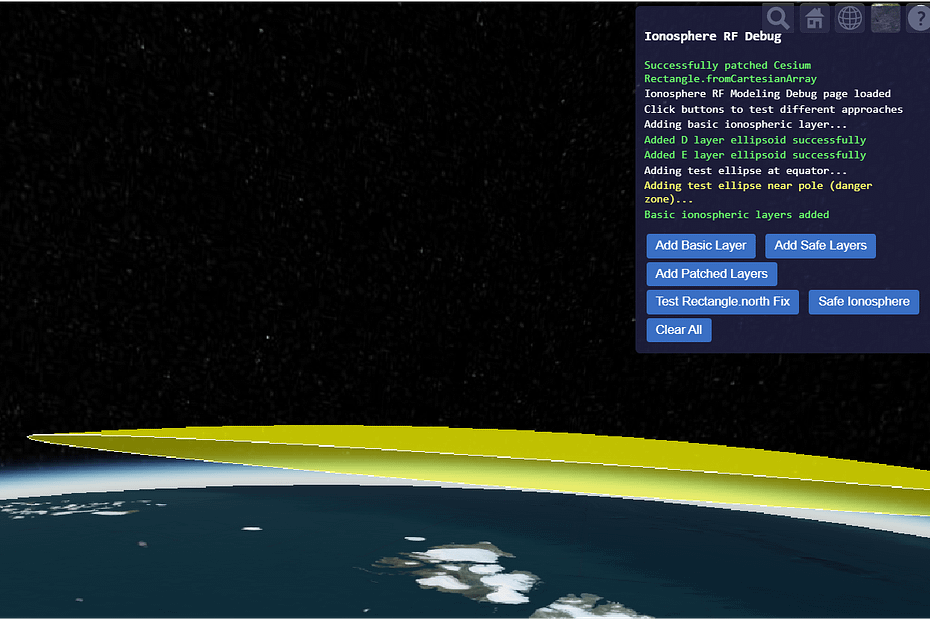Open the geocoder search magnifier icon
The width and height of the screenshot is (930, 620).
click(778, 18)
